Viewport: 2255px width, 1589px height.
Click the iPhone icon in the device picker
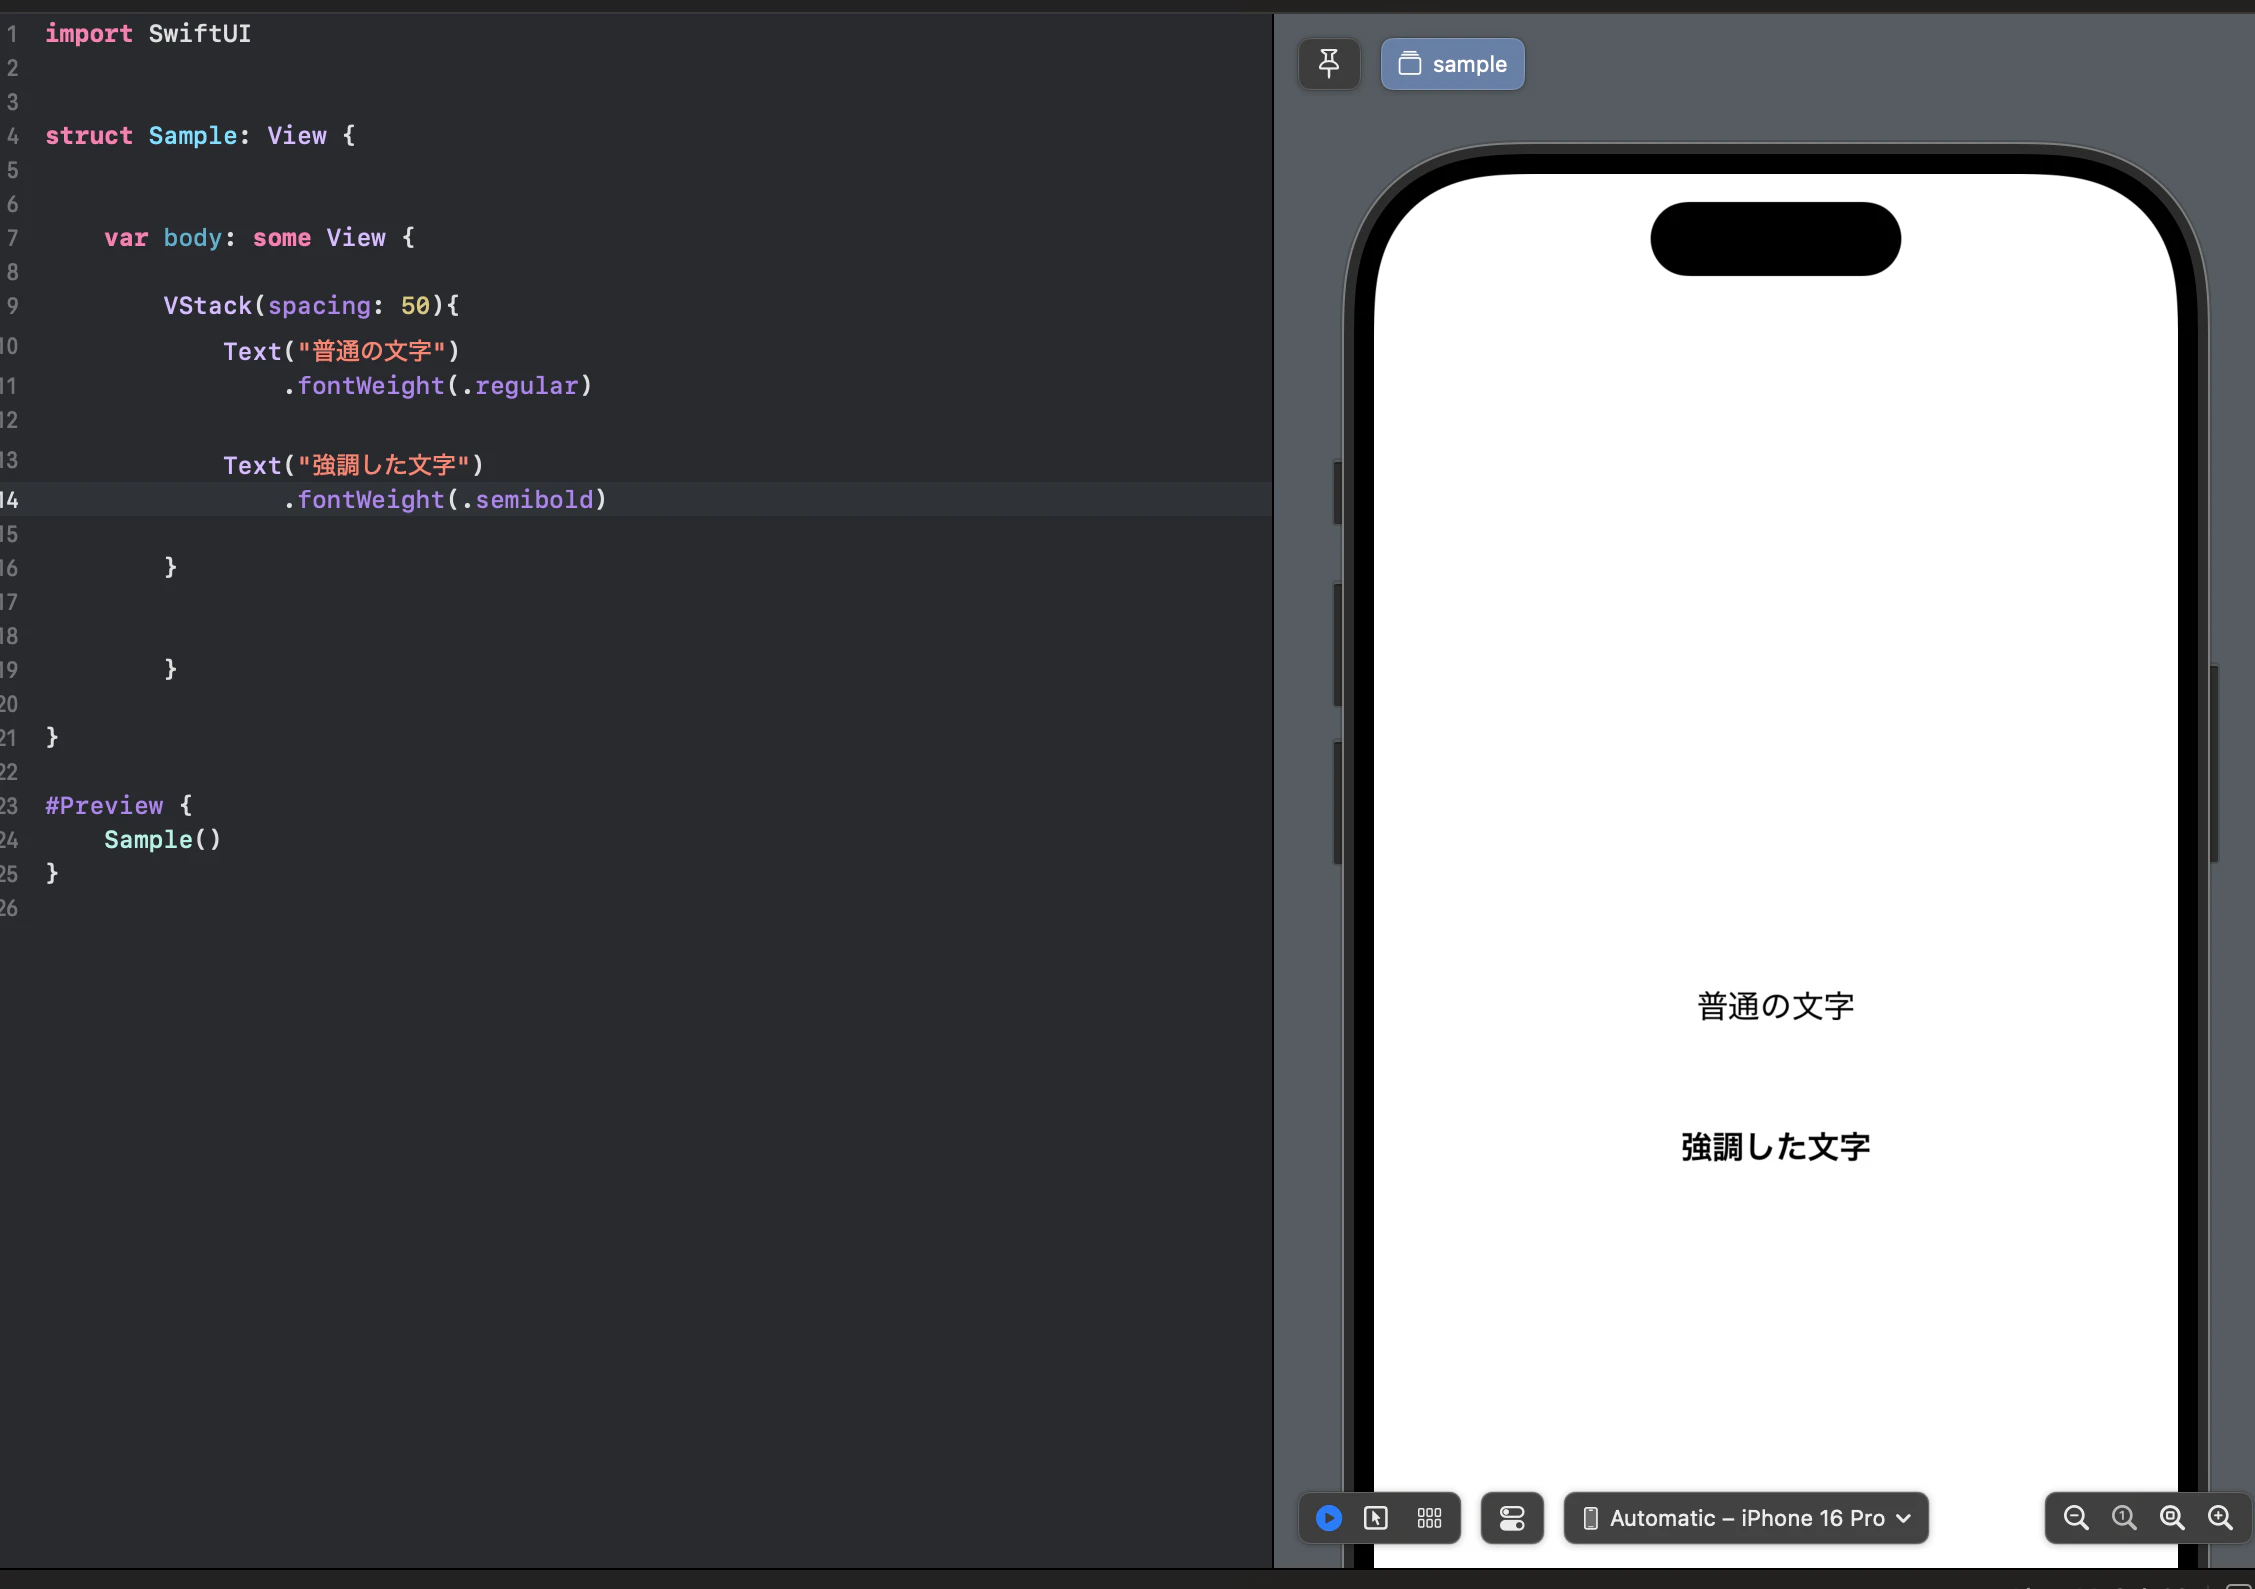[x=1591, y=1518]
